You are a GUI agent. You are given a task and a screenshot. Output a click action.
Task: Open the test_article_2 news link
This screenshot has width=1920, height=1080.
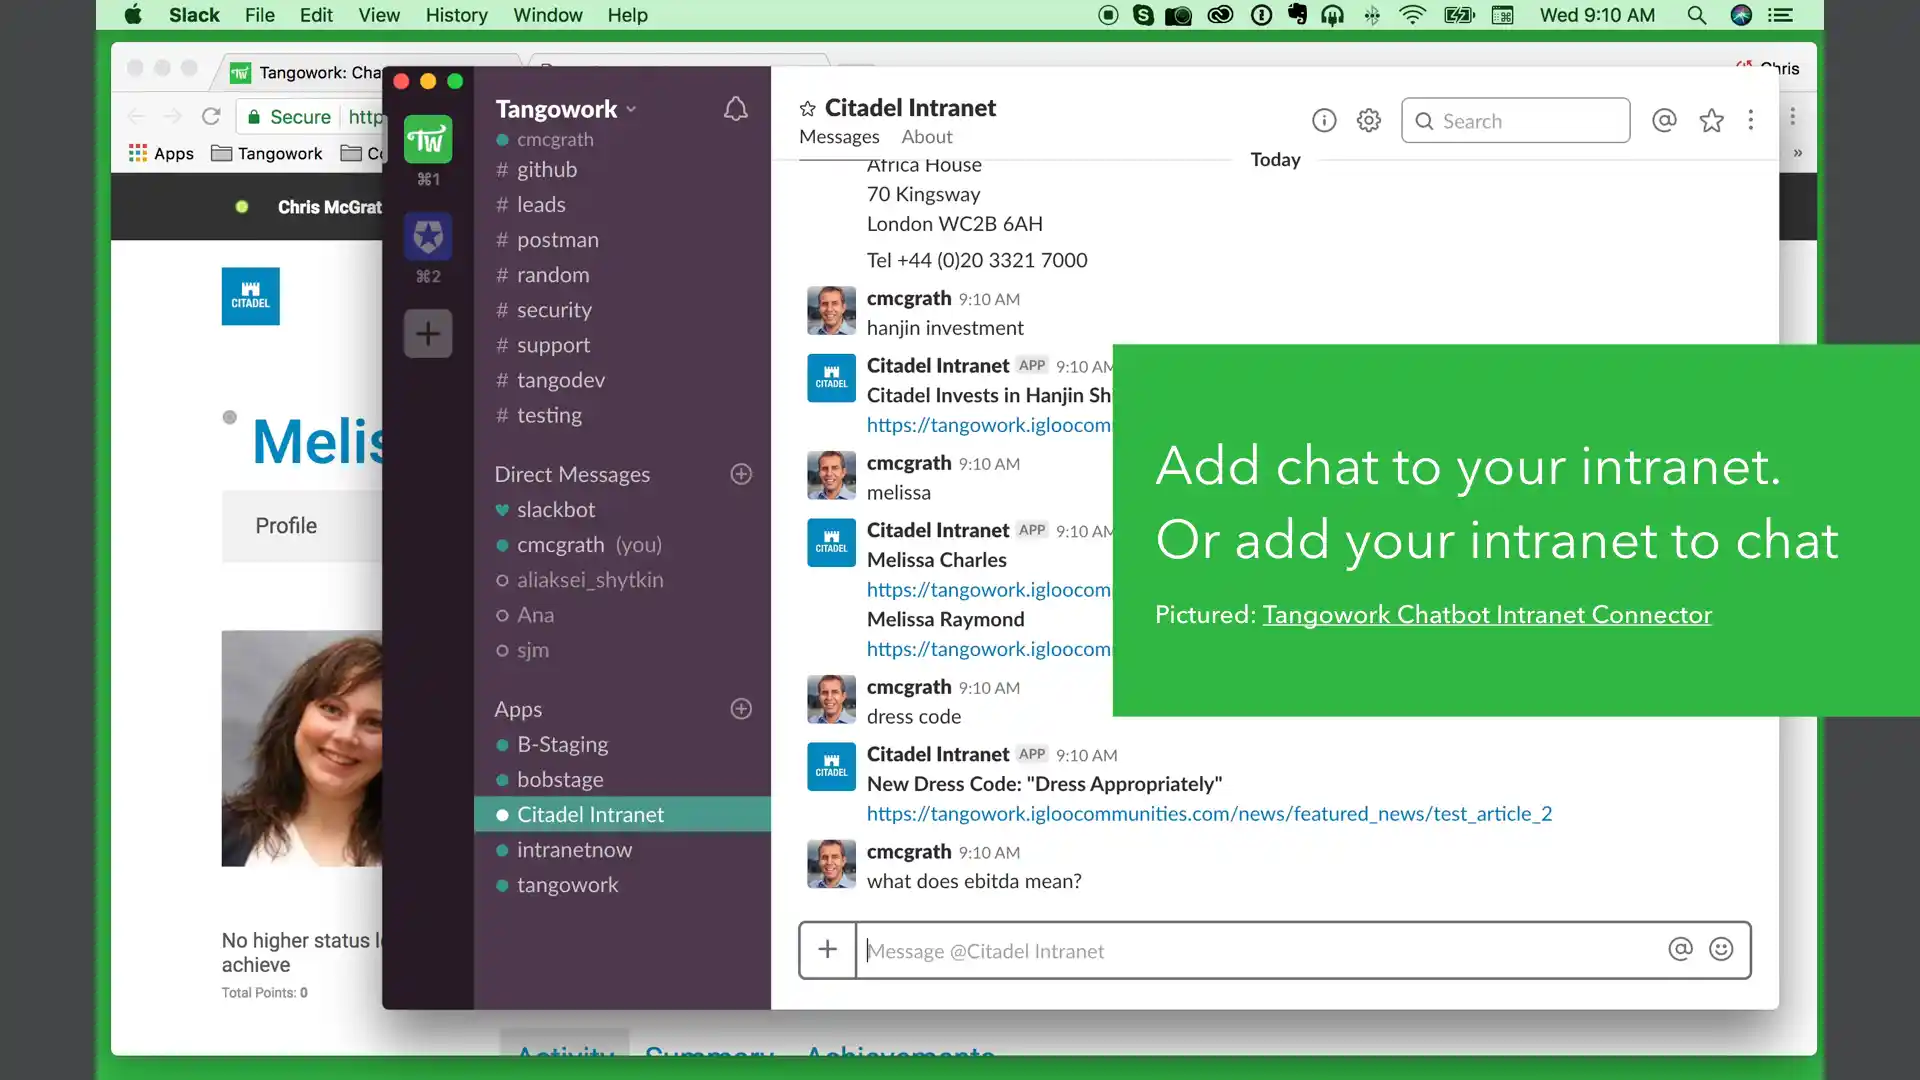(1209, 814)
